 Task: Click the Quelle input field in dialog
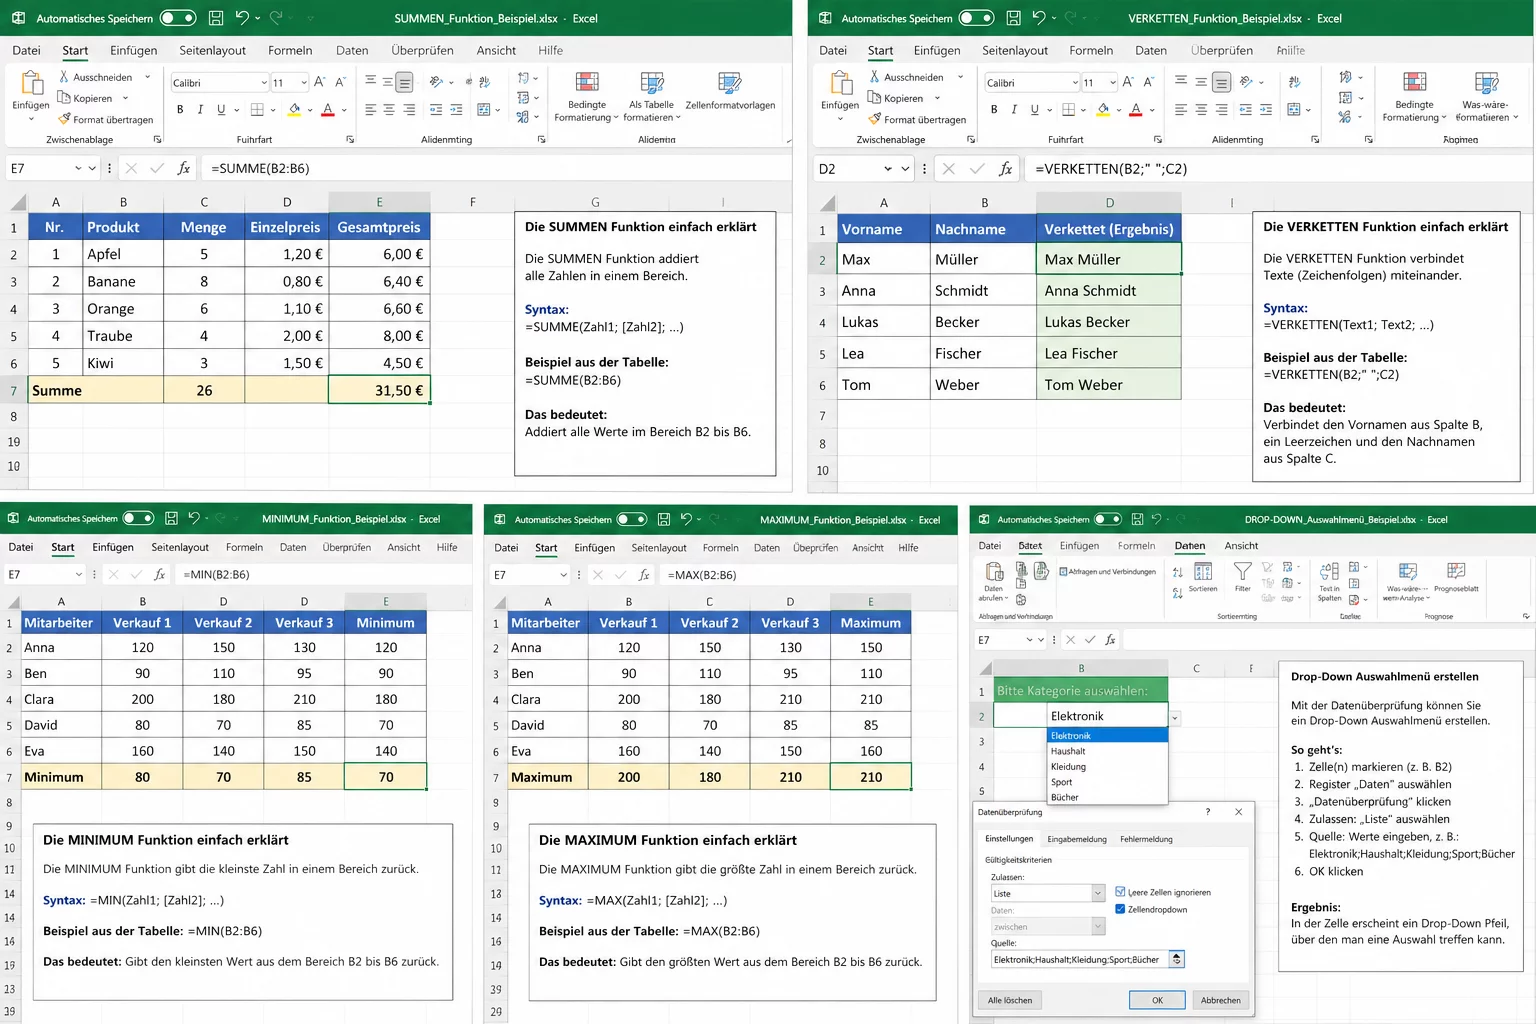click(x=1078, y=959)
